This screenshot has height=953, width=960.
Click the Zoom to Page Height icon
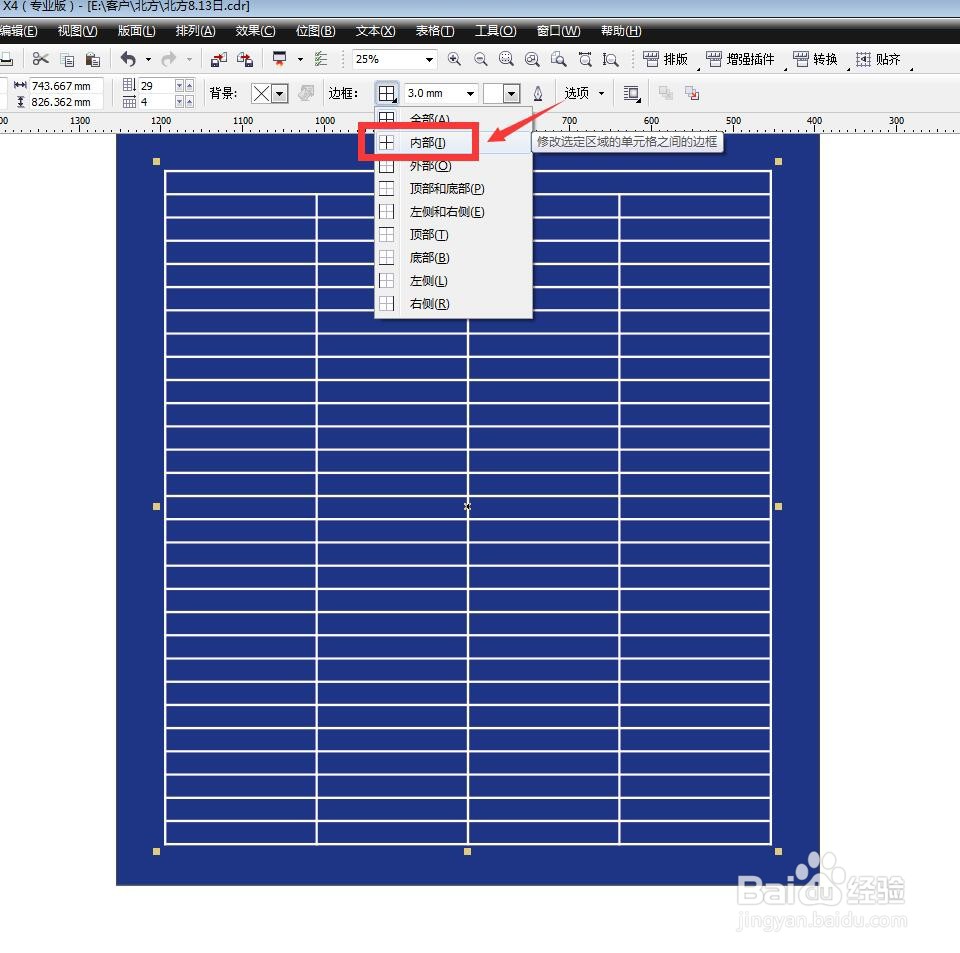[610, 59]
